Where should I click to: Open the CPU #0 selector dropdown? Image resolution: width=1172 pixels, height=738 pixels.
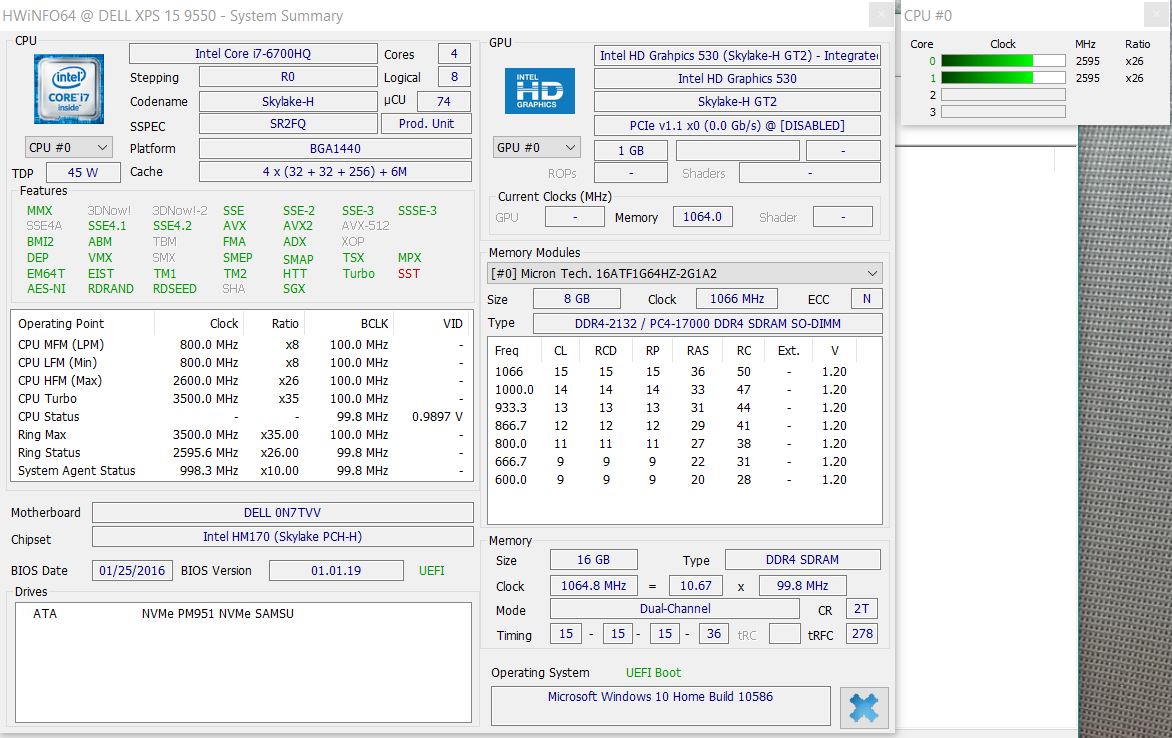(x=69, y=147)
